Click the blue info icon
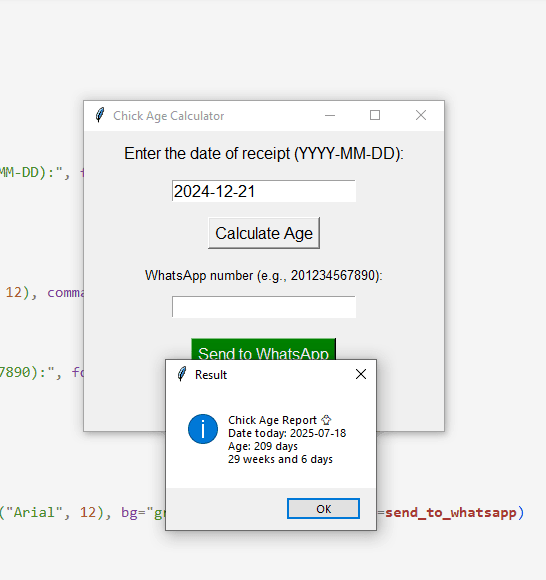Viewport: 546px width, 580px height. 203,429
